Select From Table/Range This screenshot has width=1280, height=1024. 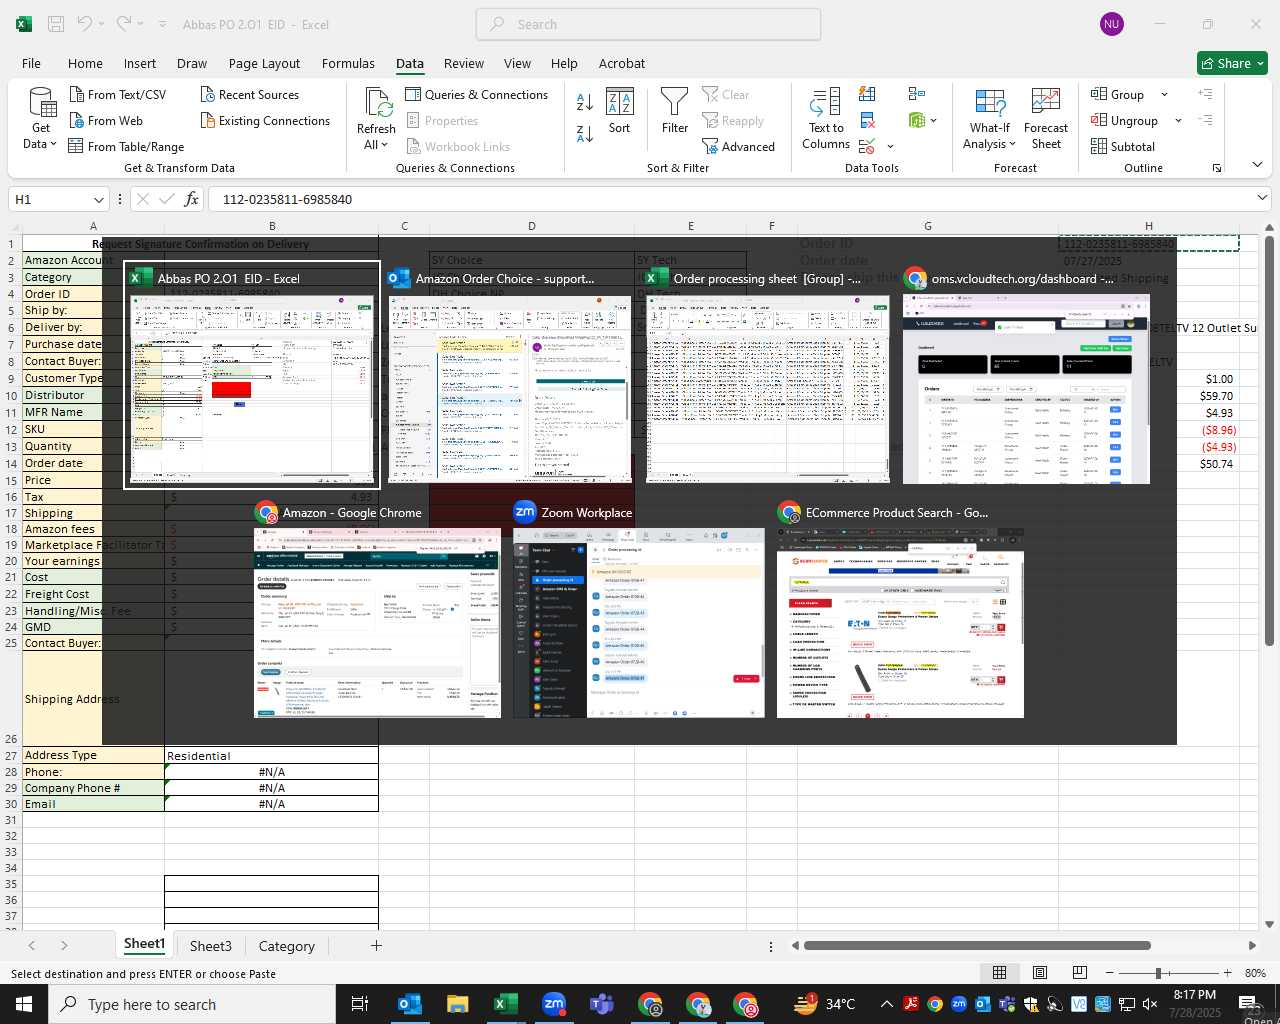(x=126, y=146)
